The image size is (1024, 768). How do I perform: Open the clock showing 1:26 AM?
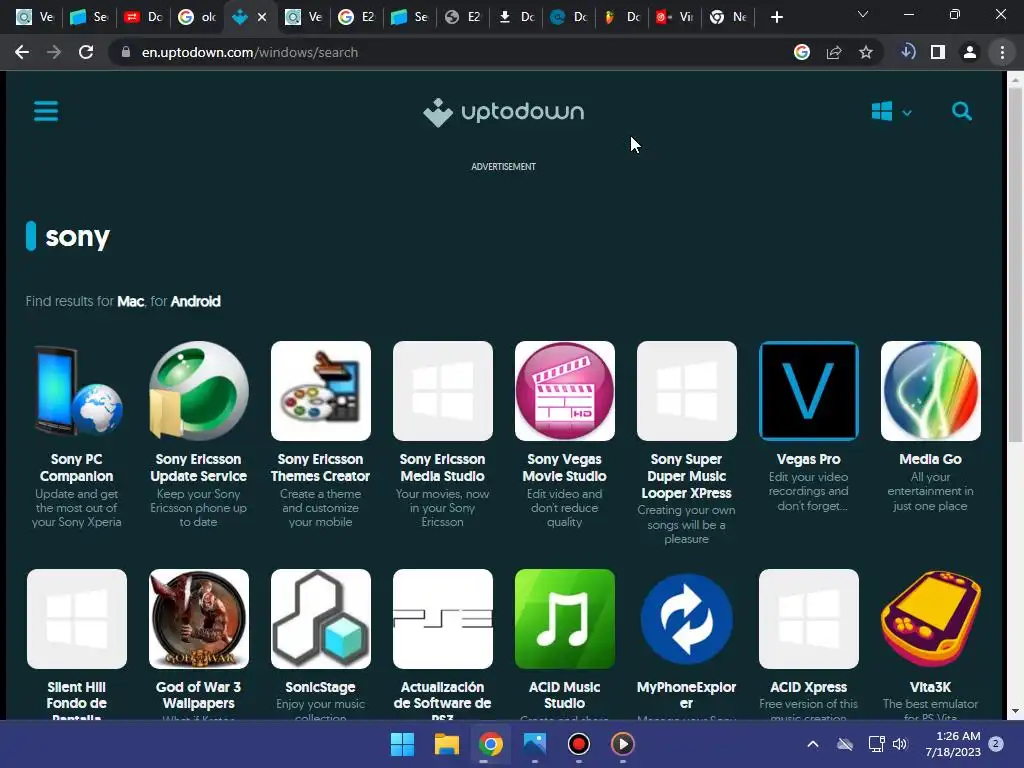953,744
